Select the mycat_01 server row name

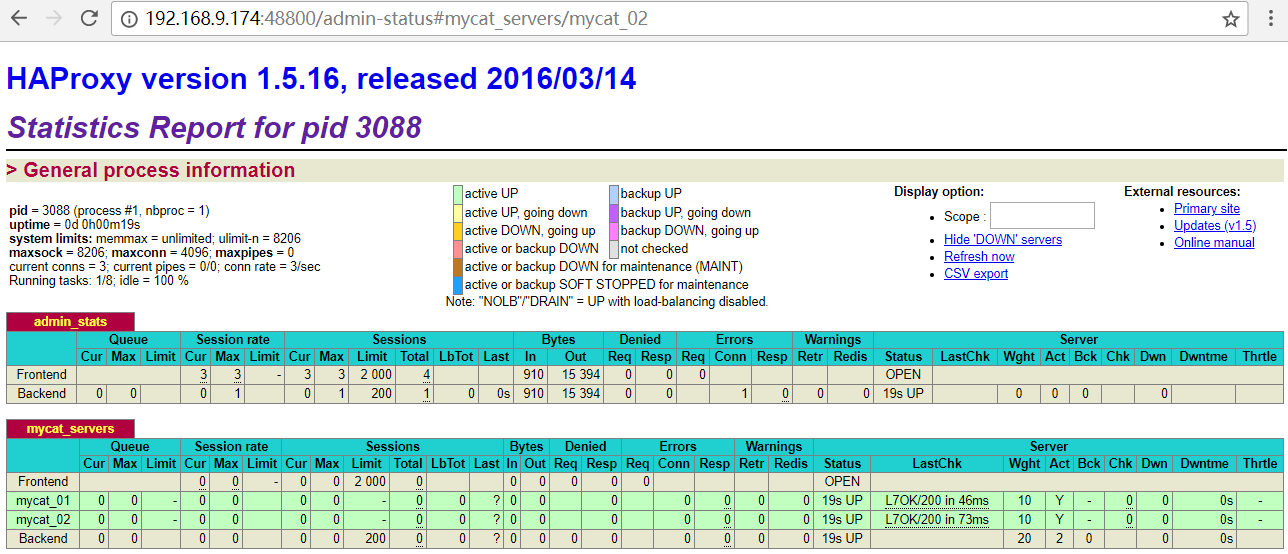pos(43,500)
